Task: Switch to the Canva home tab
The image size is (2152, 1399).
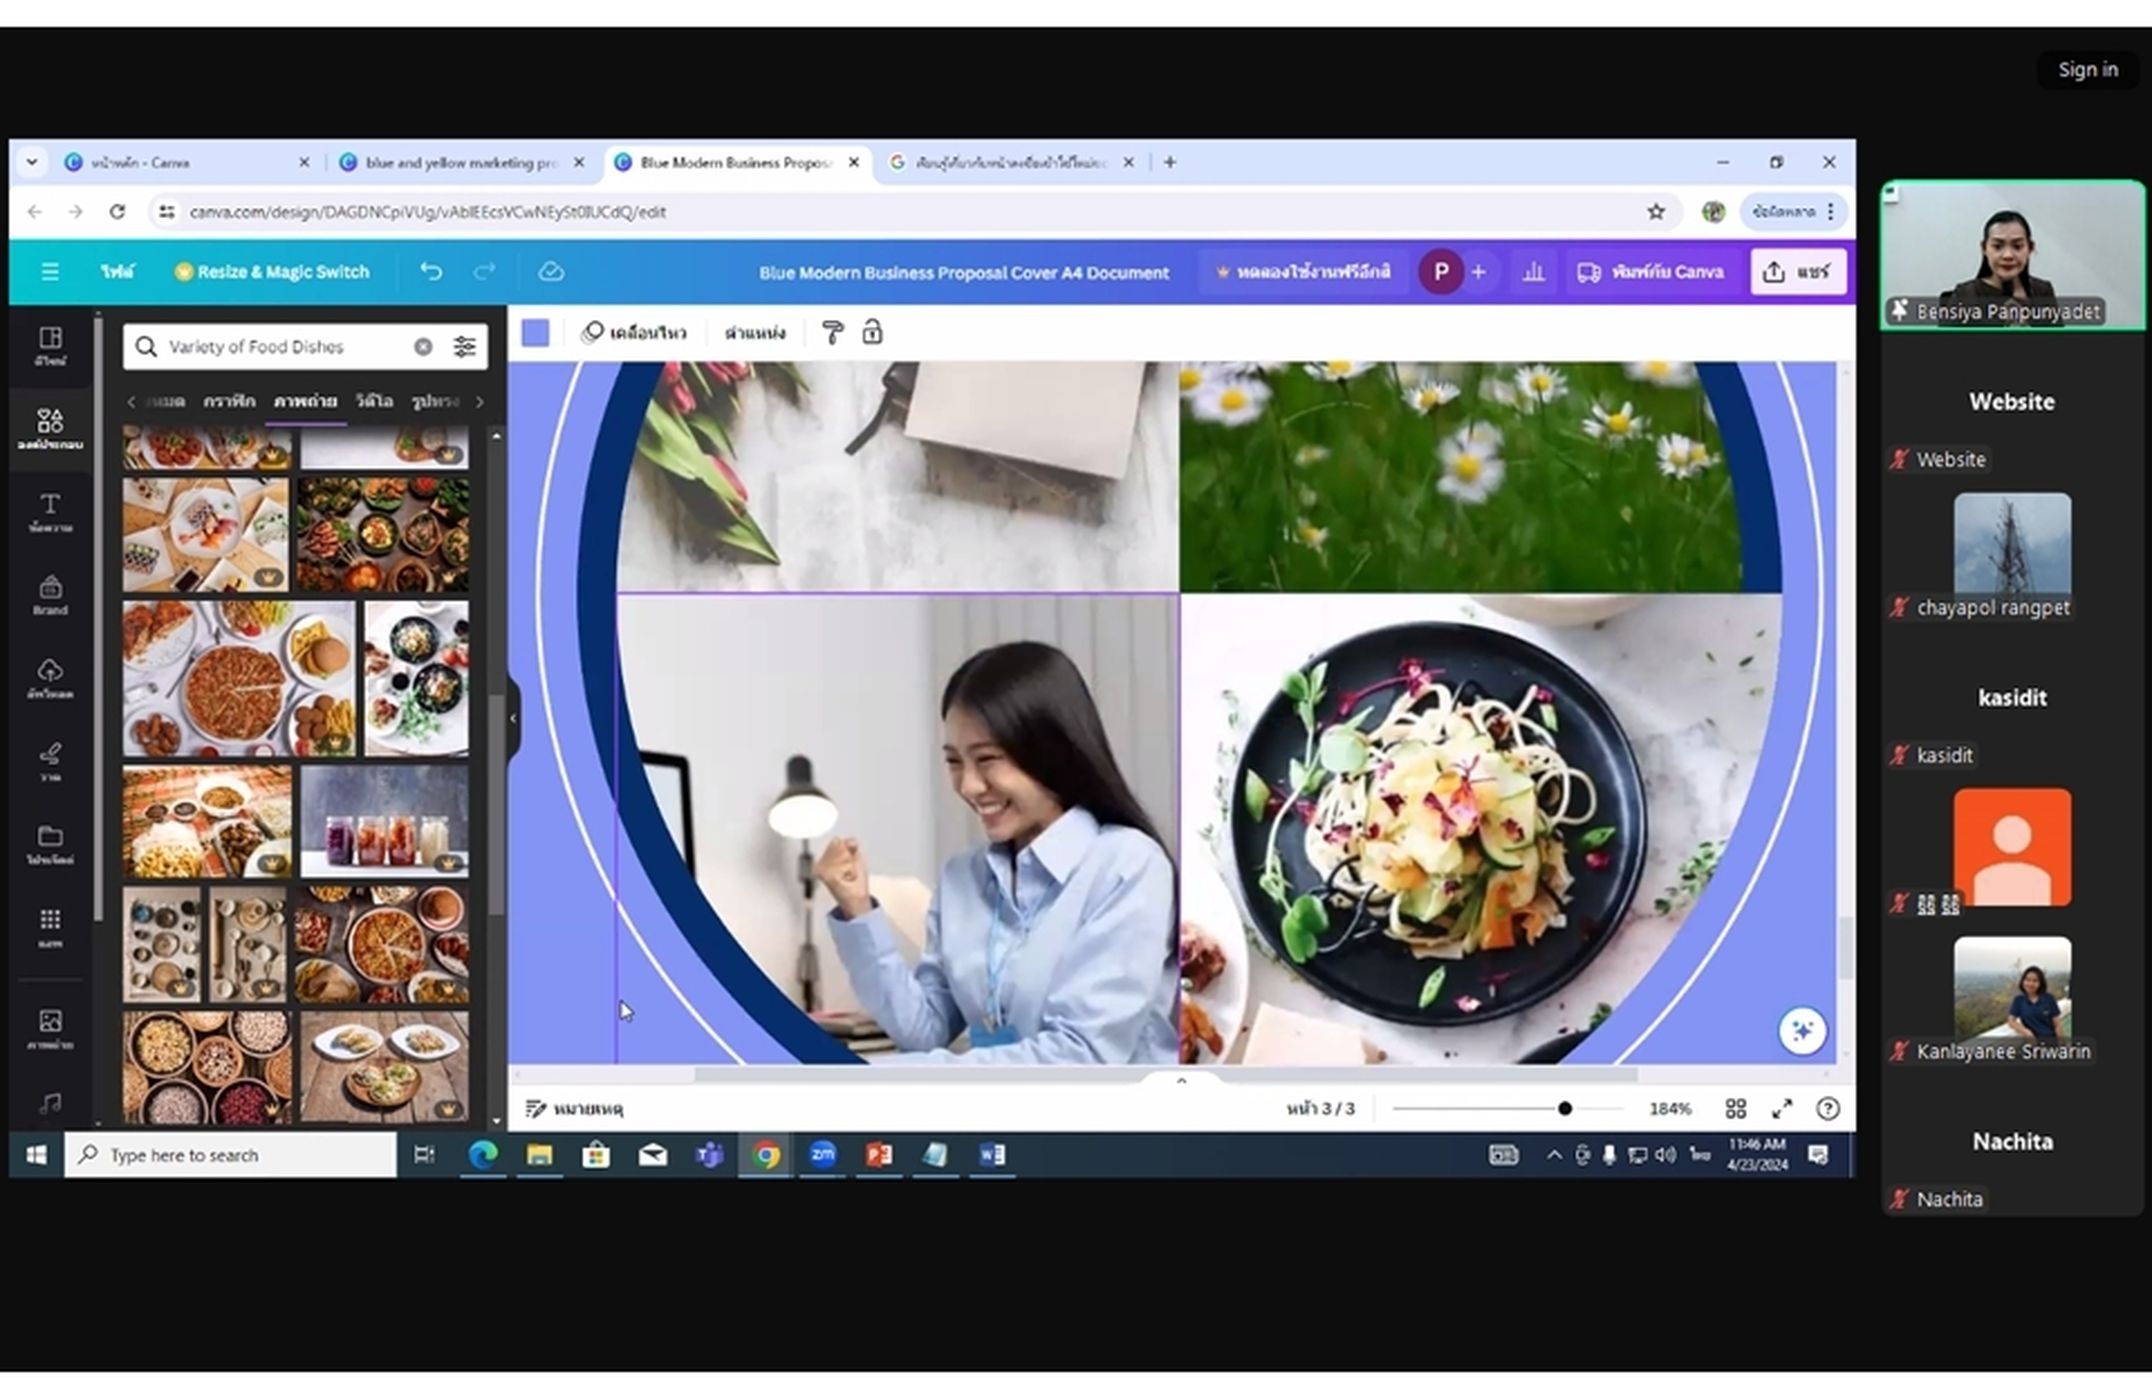Action: pos(186,162)
